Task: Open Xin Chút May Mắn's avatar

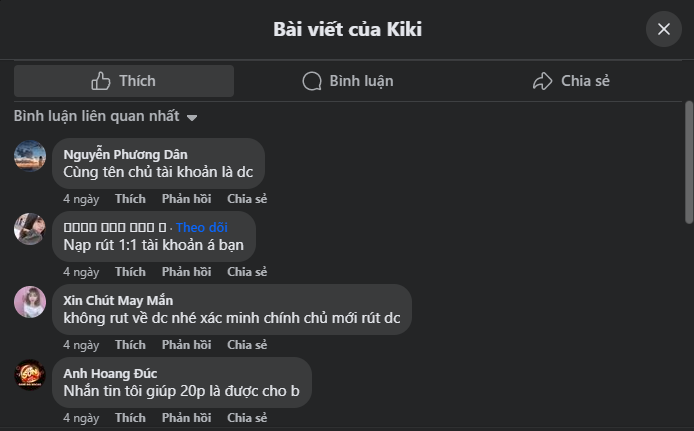Action: pos(30,302)
